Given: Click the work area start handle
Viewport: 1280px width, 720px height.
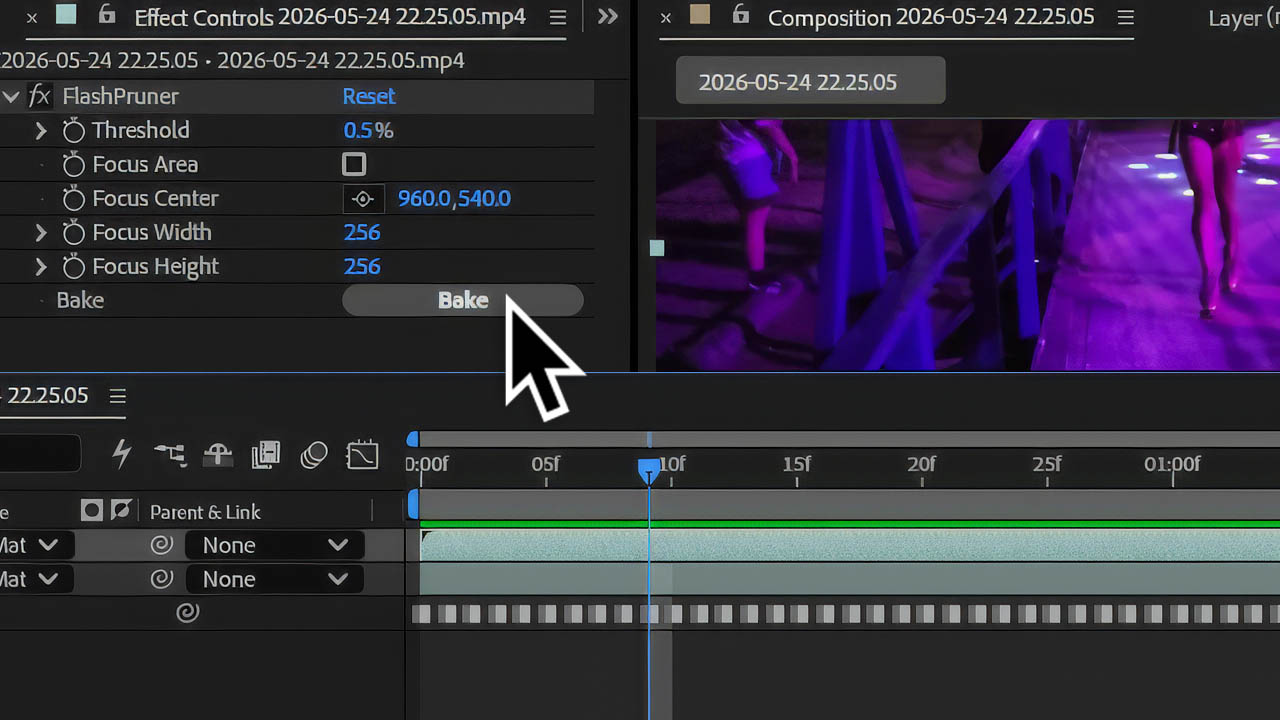Looking at the screenshot, I should click(413, 505).
